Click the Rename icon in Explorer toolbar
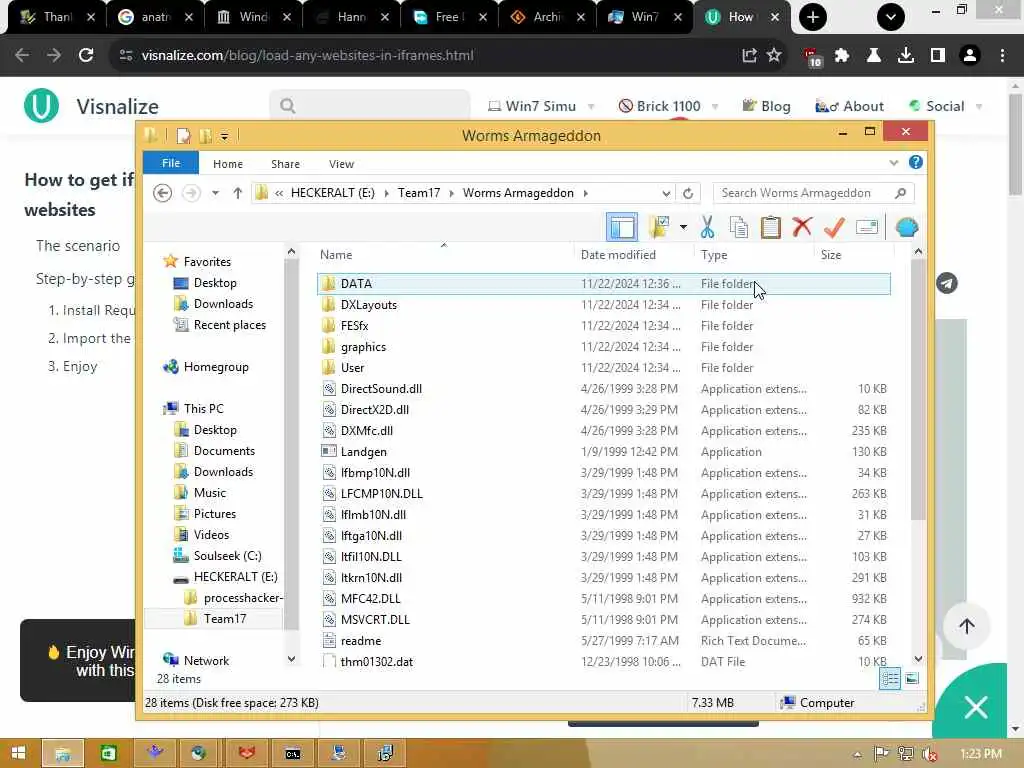This screenshot has width=1024, height=768. 867,227
